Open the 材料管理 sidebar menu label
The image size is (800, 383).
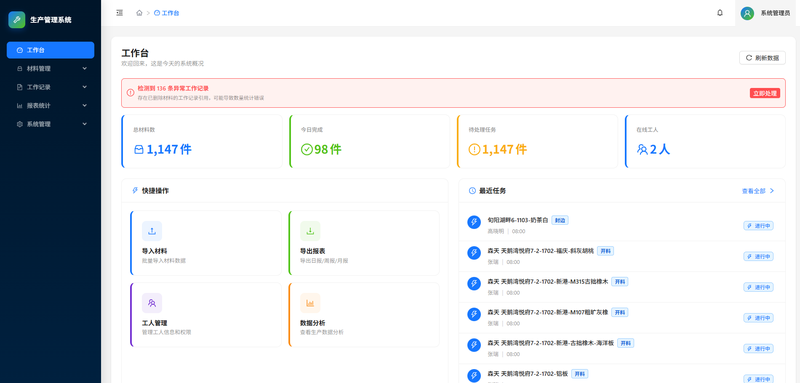[x=39, y=68]
